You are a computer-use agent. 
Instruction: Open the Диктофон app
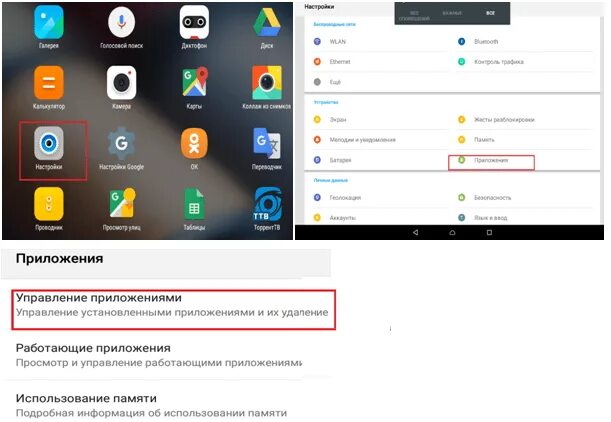coord(194,23)
